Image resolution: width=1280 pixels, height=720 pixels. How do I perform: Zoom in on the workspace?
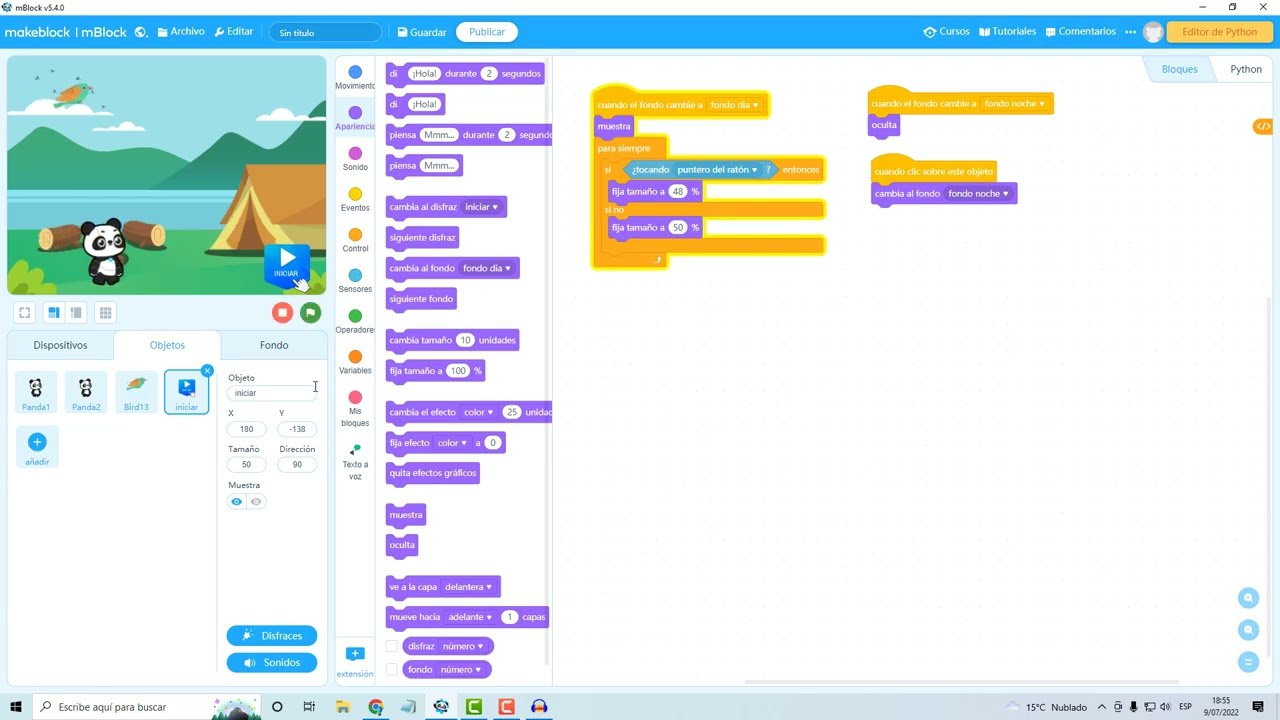click(x=1248, y=598)
